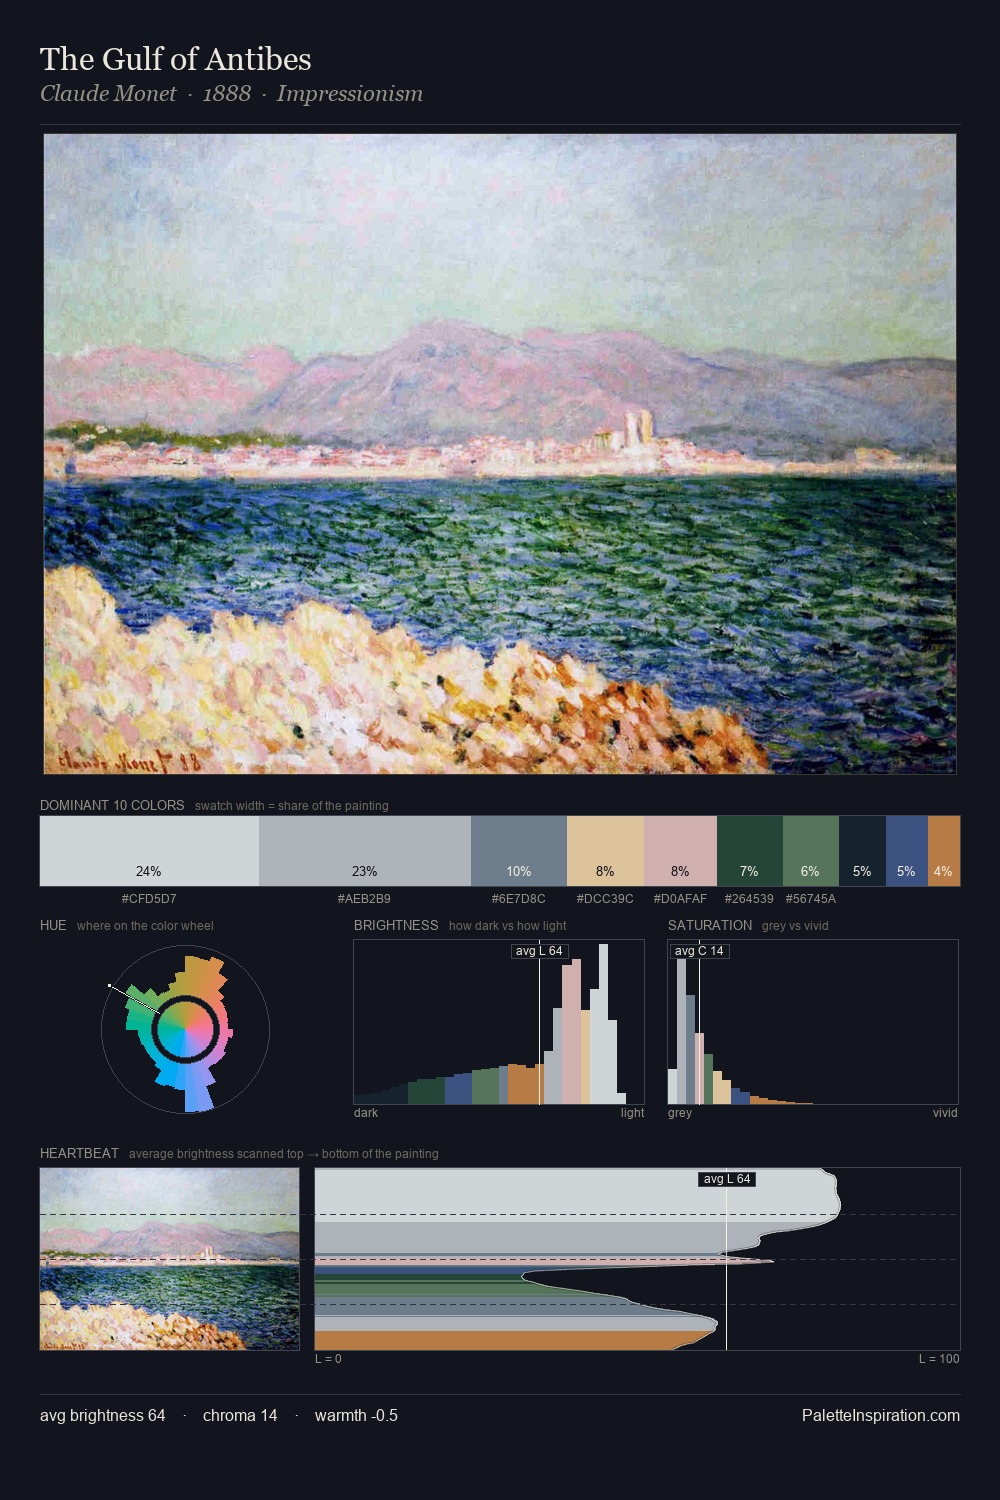This screenshot has height=1500, width=1000.
Task: Click the avg L 64 label in Heartbeat
Action: coord(727,1179)
